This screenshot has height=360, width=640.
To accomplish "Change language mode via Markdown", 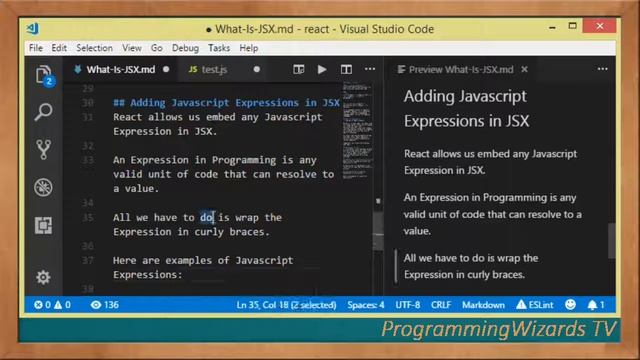I will [483, 305].
